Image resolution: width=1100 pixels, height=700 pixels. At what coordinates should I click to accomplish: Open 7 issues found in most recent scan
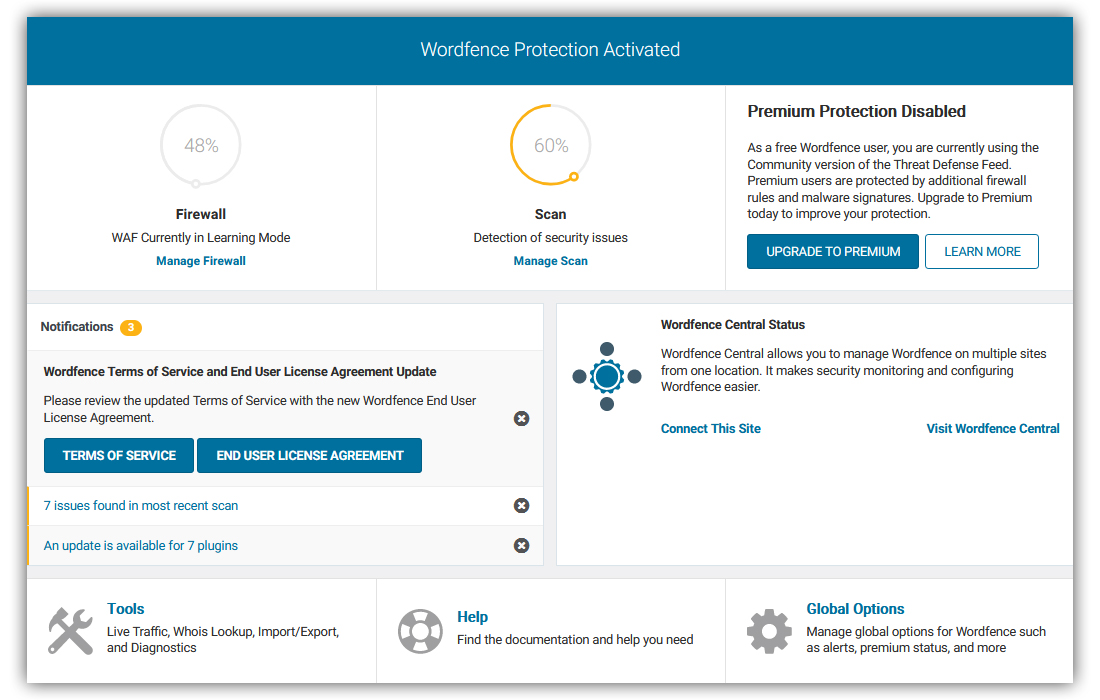tap(141, 506)
